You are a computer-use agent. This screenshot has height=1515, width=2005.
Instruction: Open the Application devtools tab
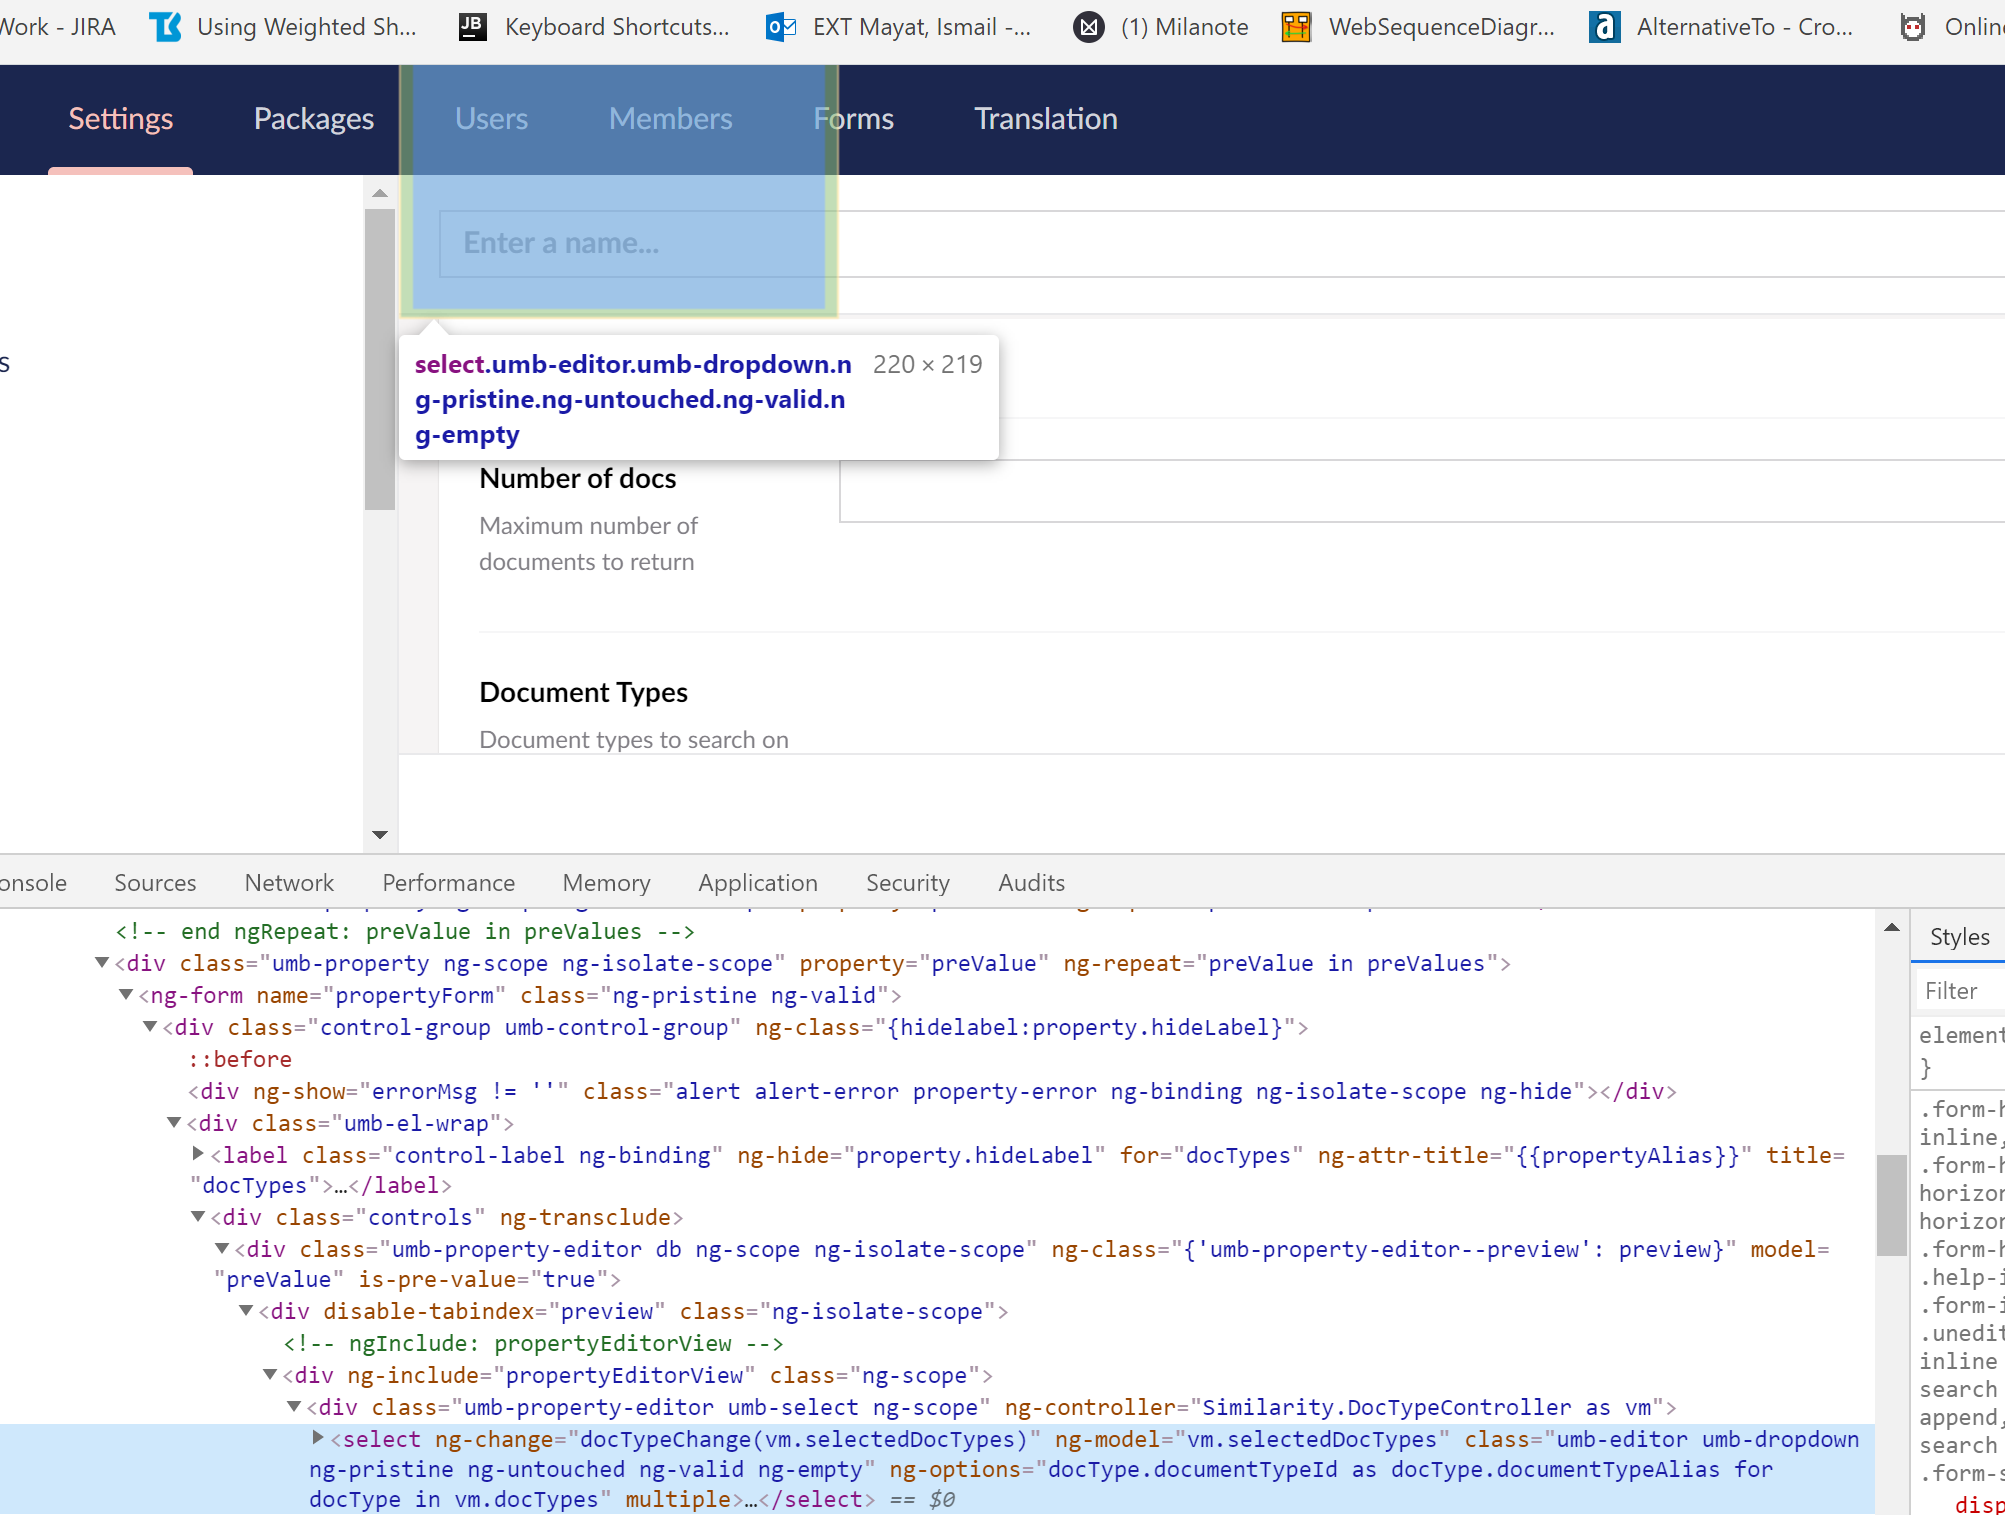point(757,883)
